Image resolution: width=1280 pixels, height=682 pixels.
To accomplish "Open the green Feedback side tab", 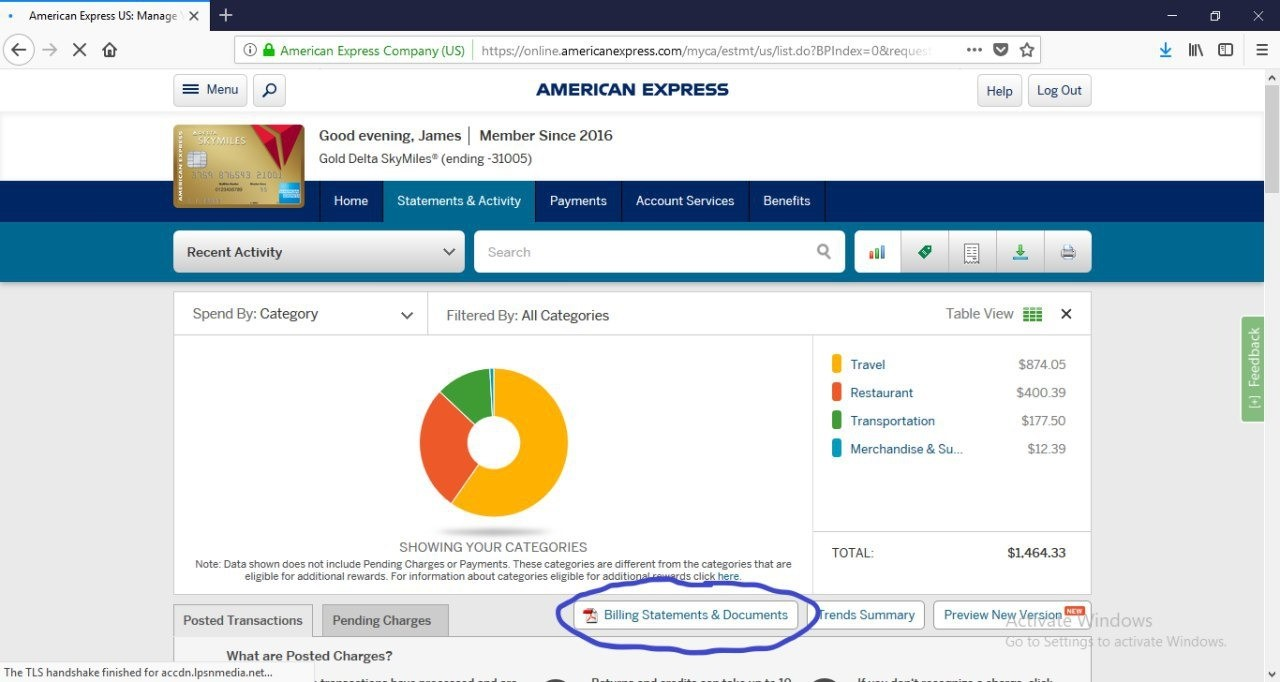I will coord(1252,368).
